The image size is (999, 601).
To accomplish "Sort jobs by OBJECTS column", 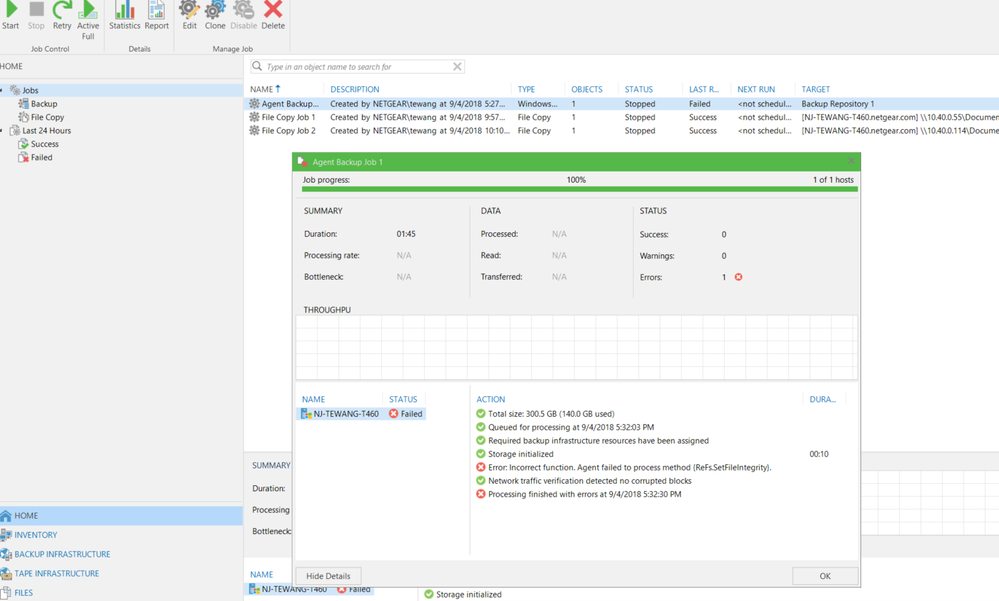I will point(587,89).
